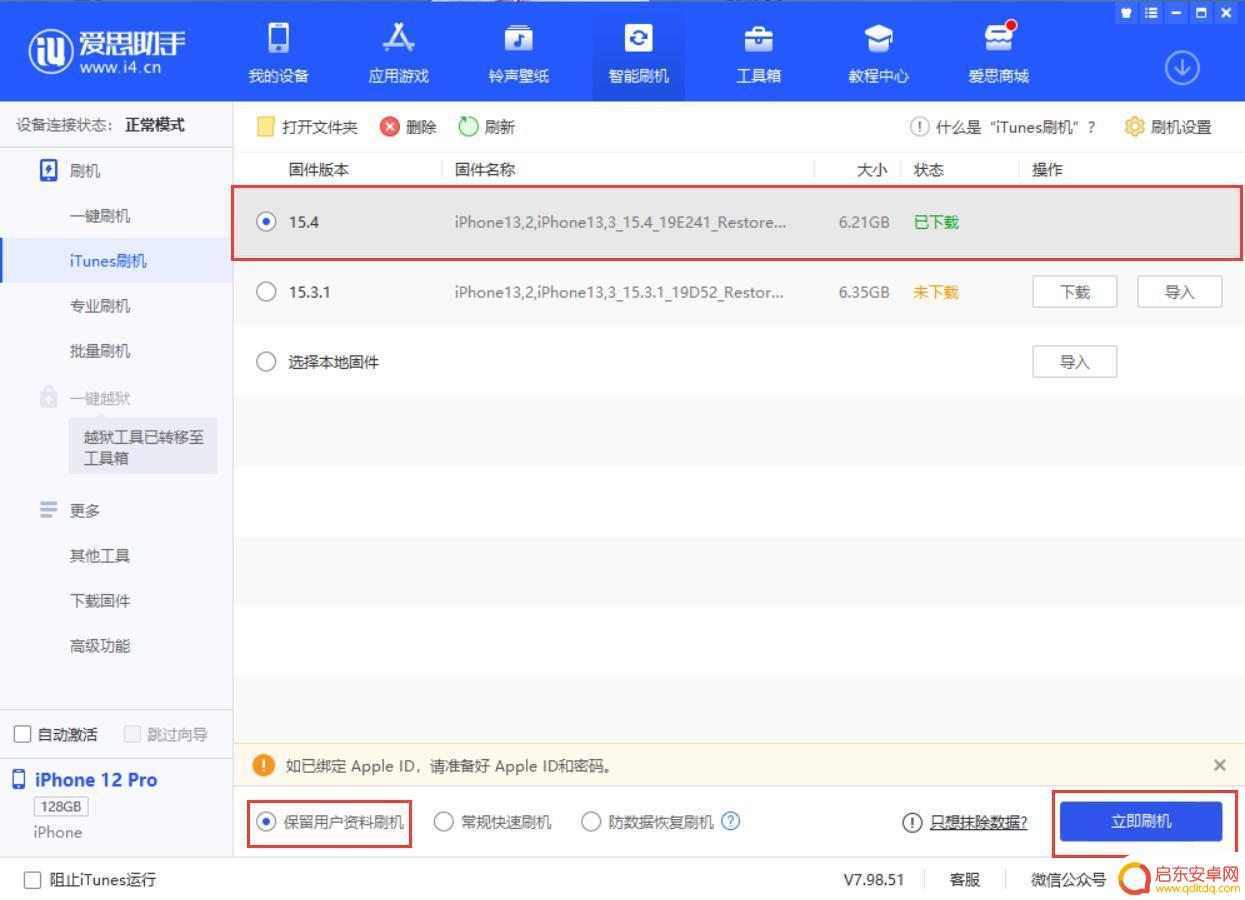This screenshot has height=900, width=1245.
Task: Select 选择本地固件 radio button
Action: [x=266, y=362]
